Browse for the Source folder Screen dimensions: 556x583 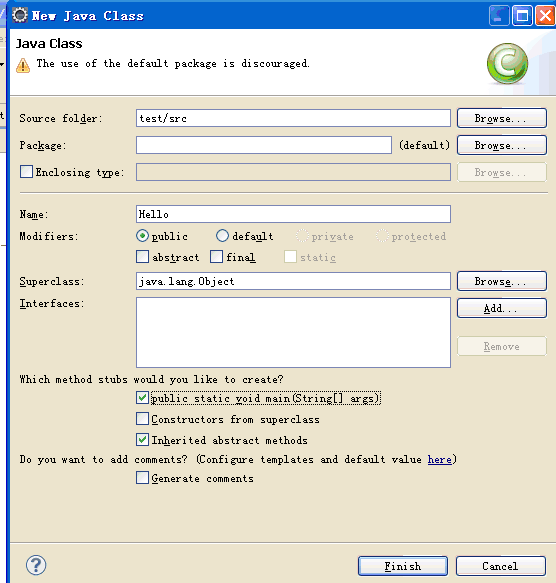502,118
